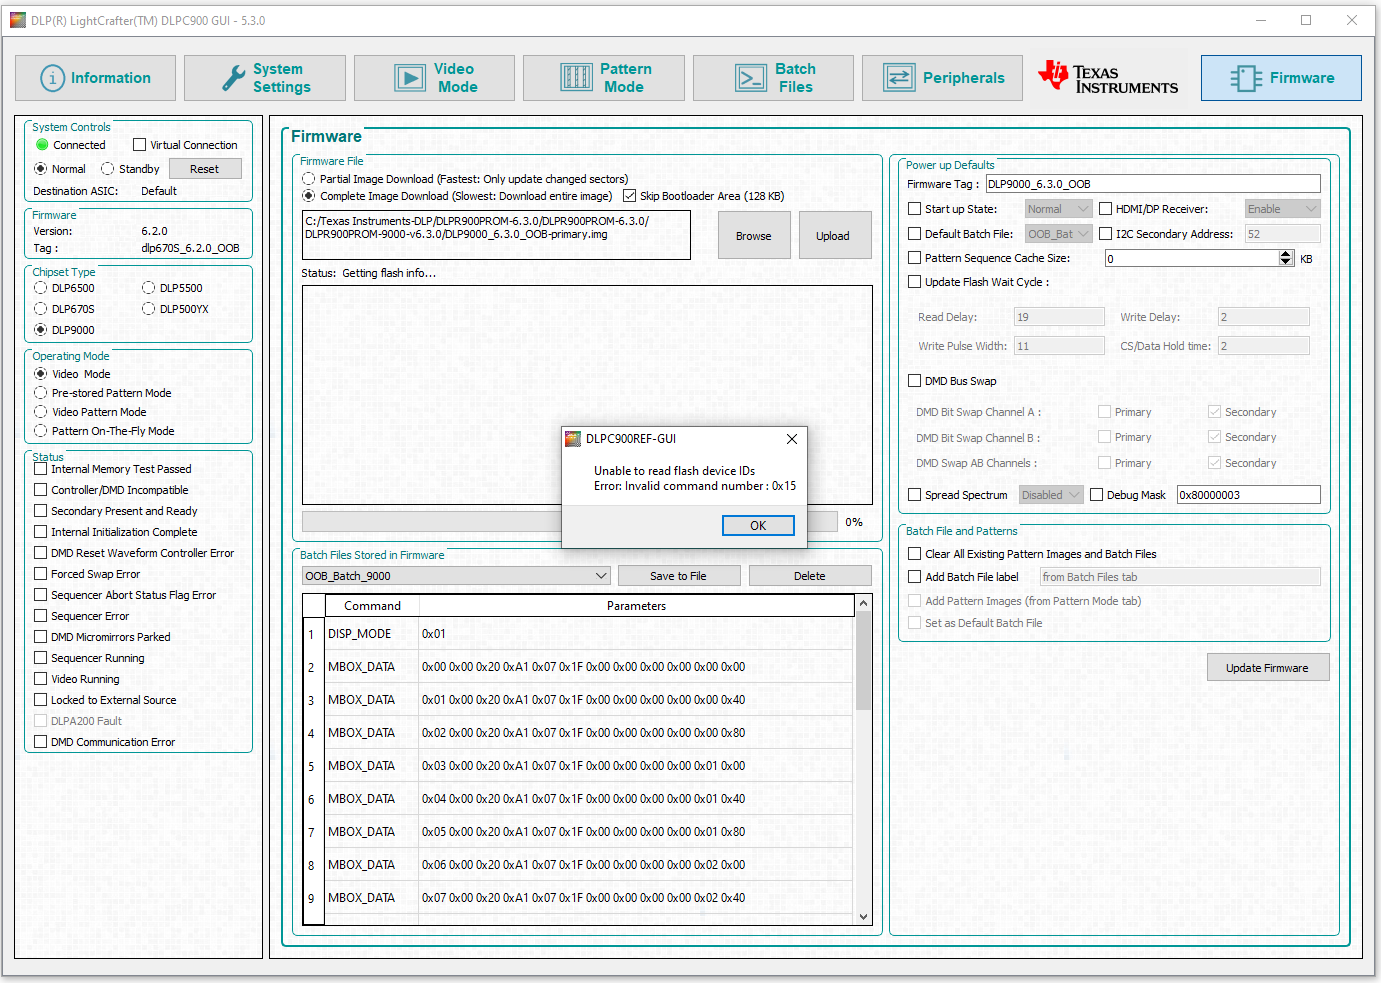This screenshot has height=983, width=1381.
Task: Decrease the Pattern Sequence Cache Size value
Action: [1286, 262]
